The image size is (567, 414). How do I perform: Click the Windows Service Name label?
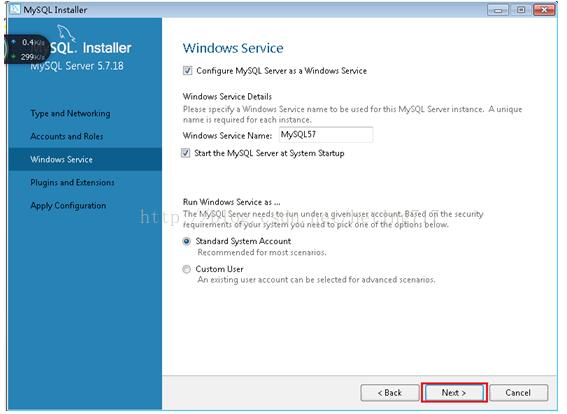point(227,136)
